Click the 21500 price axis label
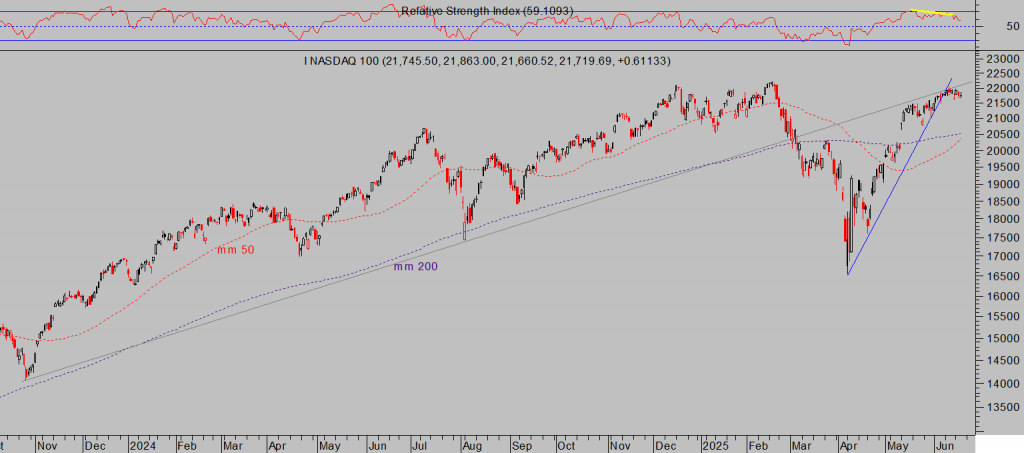 point(1002,103)
